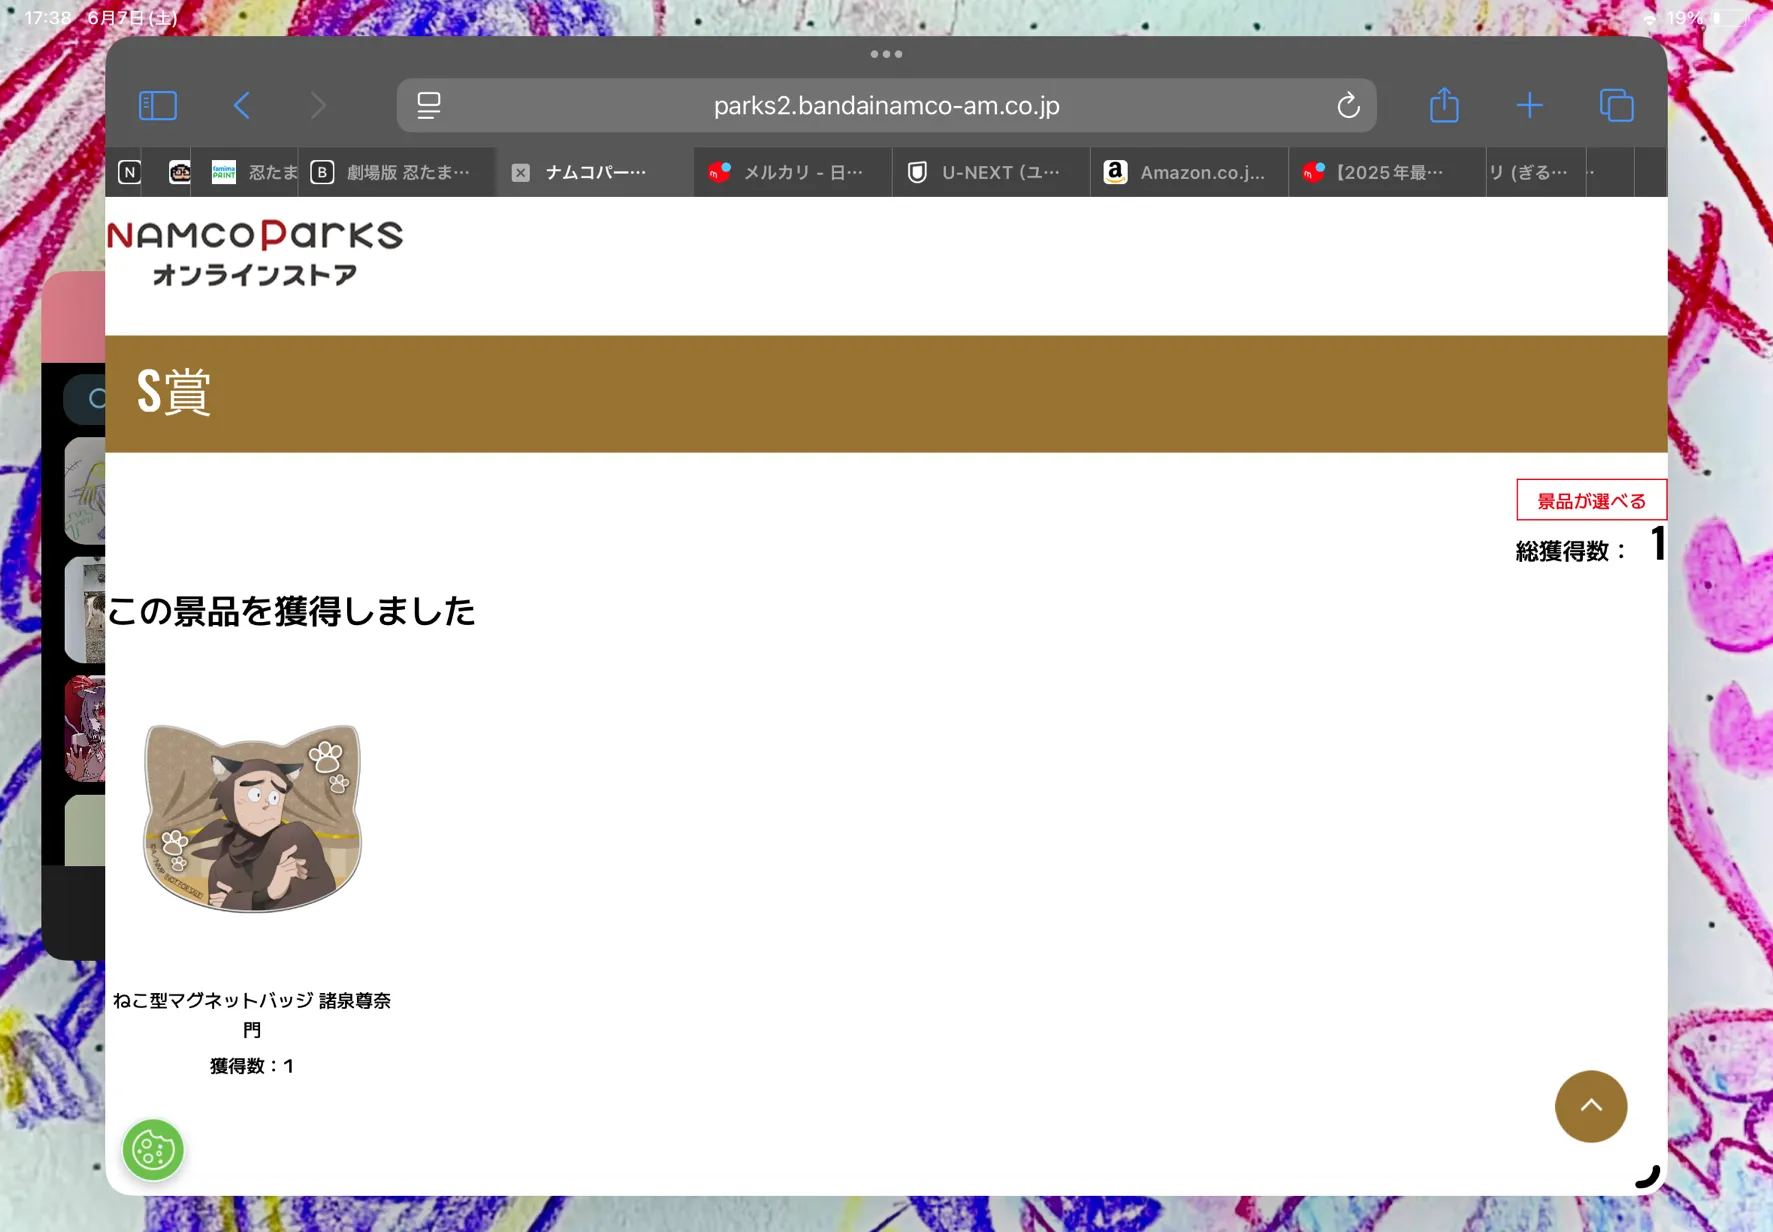Check the battery percentage in the status bar

[1684, 18]
